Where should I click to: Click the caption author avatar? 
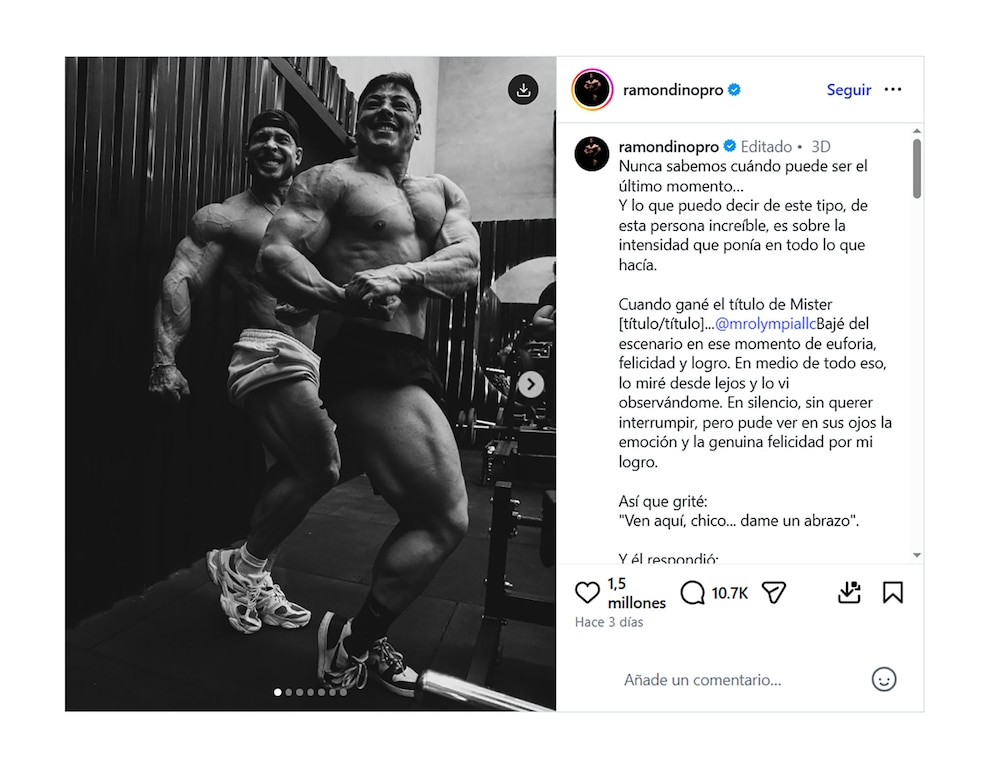click(x=592, y=153)
